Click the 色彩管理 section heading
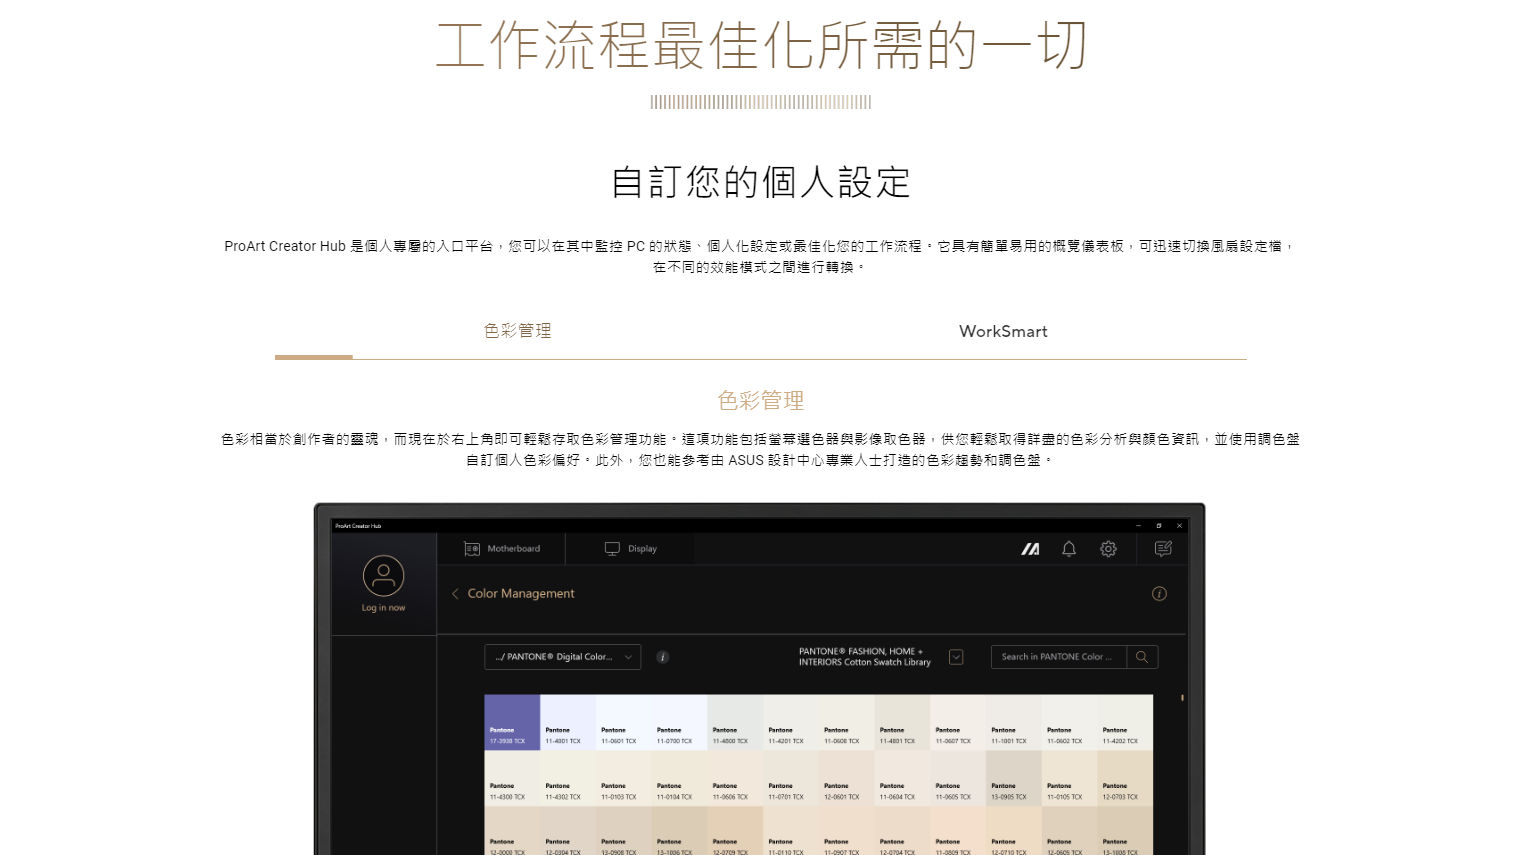 coord(761,401)
